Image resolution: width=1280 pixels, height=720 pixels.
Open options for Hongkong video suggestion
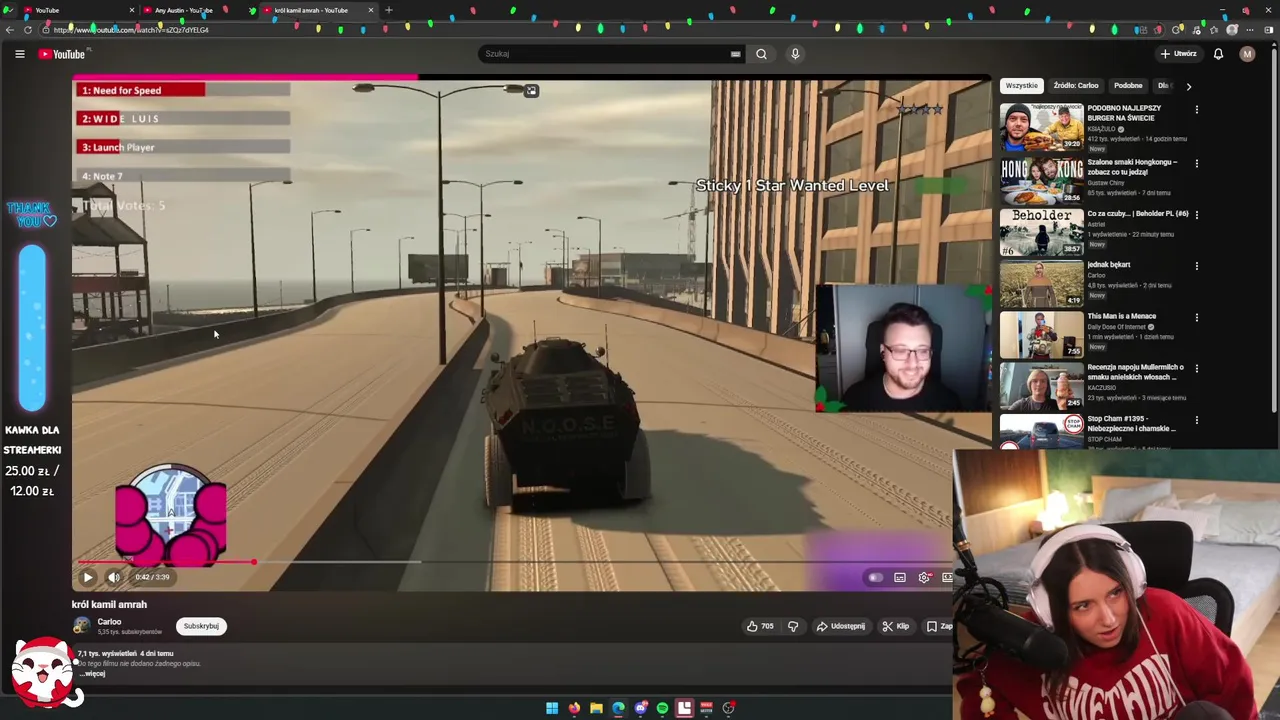(1197, 163)
